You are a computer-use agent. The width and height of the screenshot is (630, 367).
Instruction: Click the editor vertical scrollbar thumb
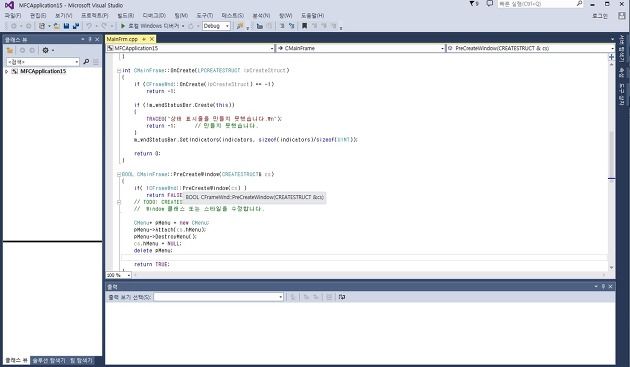(x=611, y=154)
